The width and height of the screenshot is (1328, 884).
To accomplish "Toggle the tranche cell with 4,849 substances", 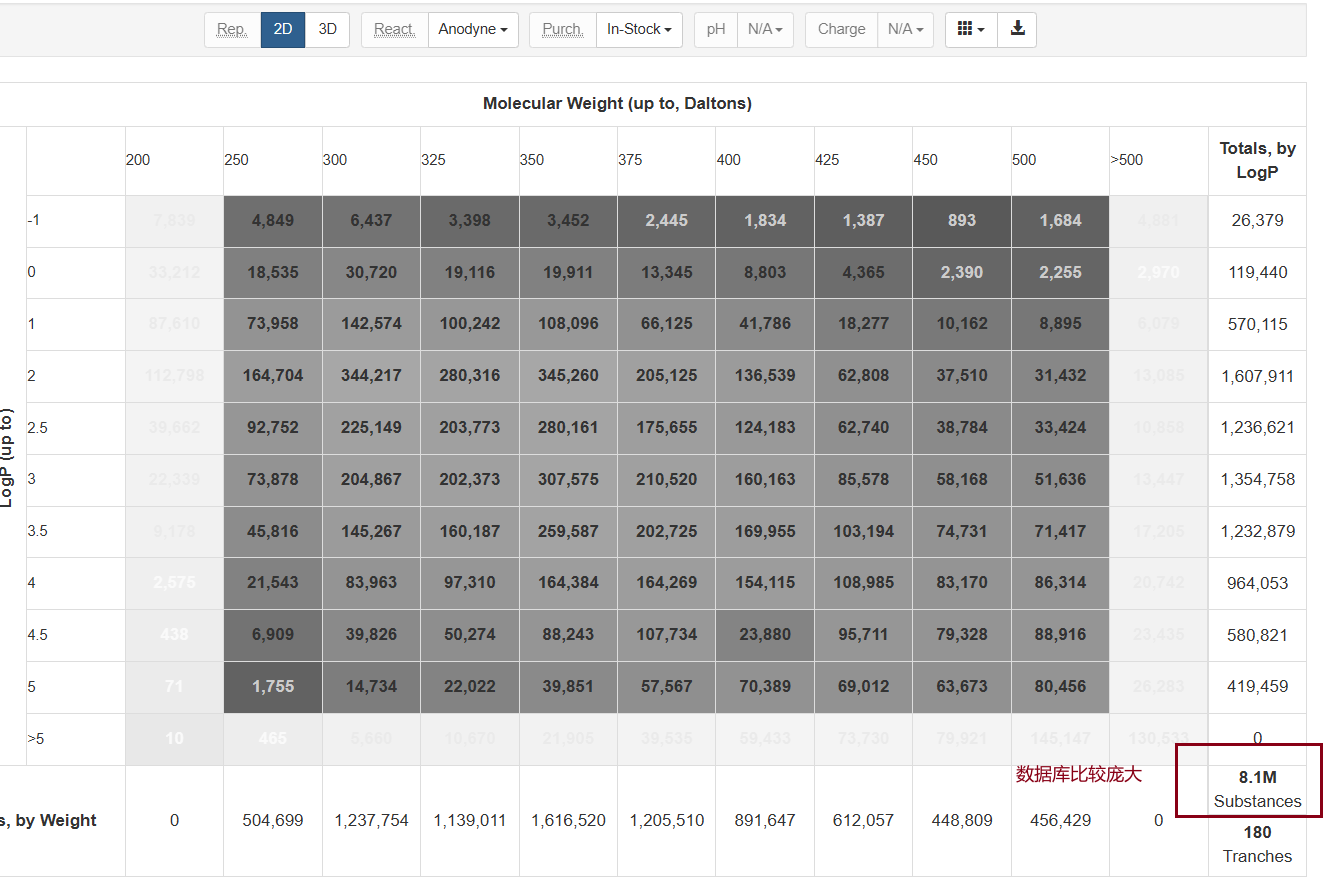I will point(273,221).
